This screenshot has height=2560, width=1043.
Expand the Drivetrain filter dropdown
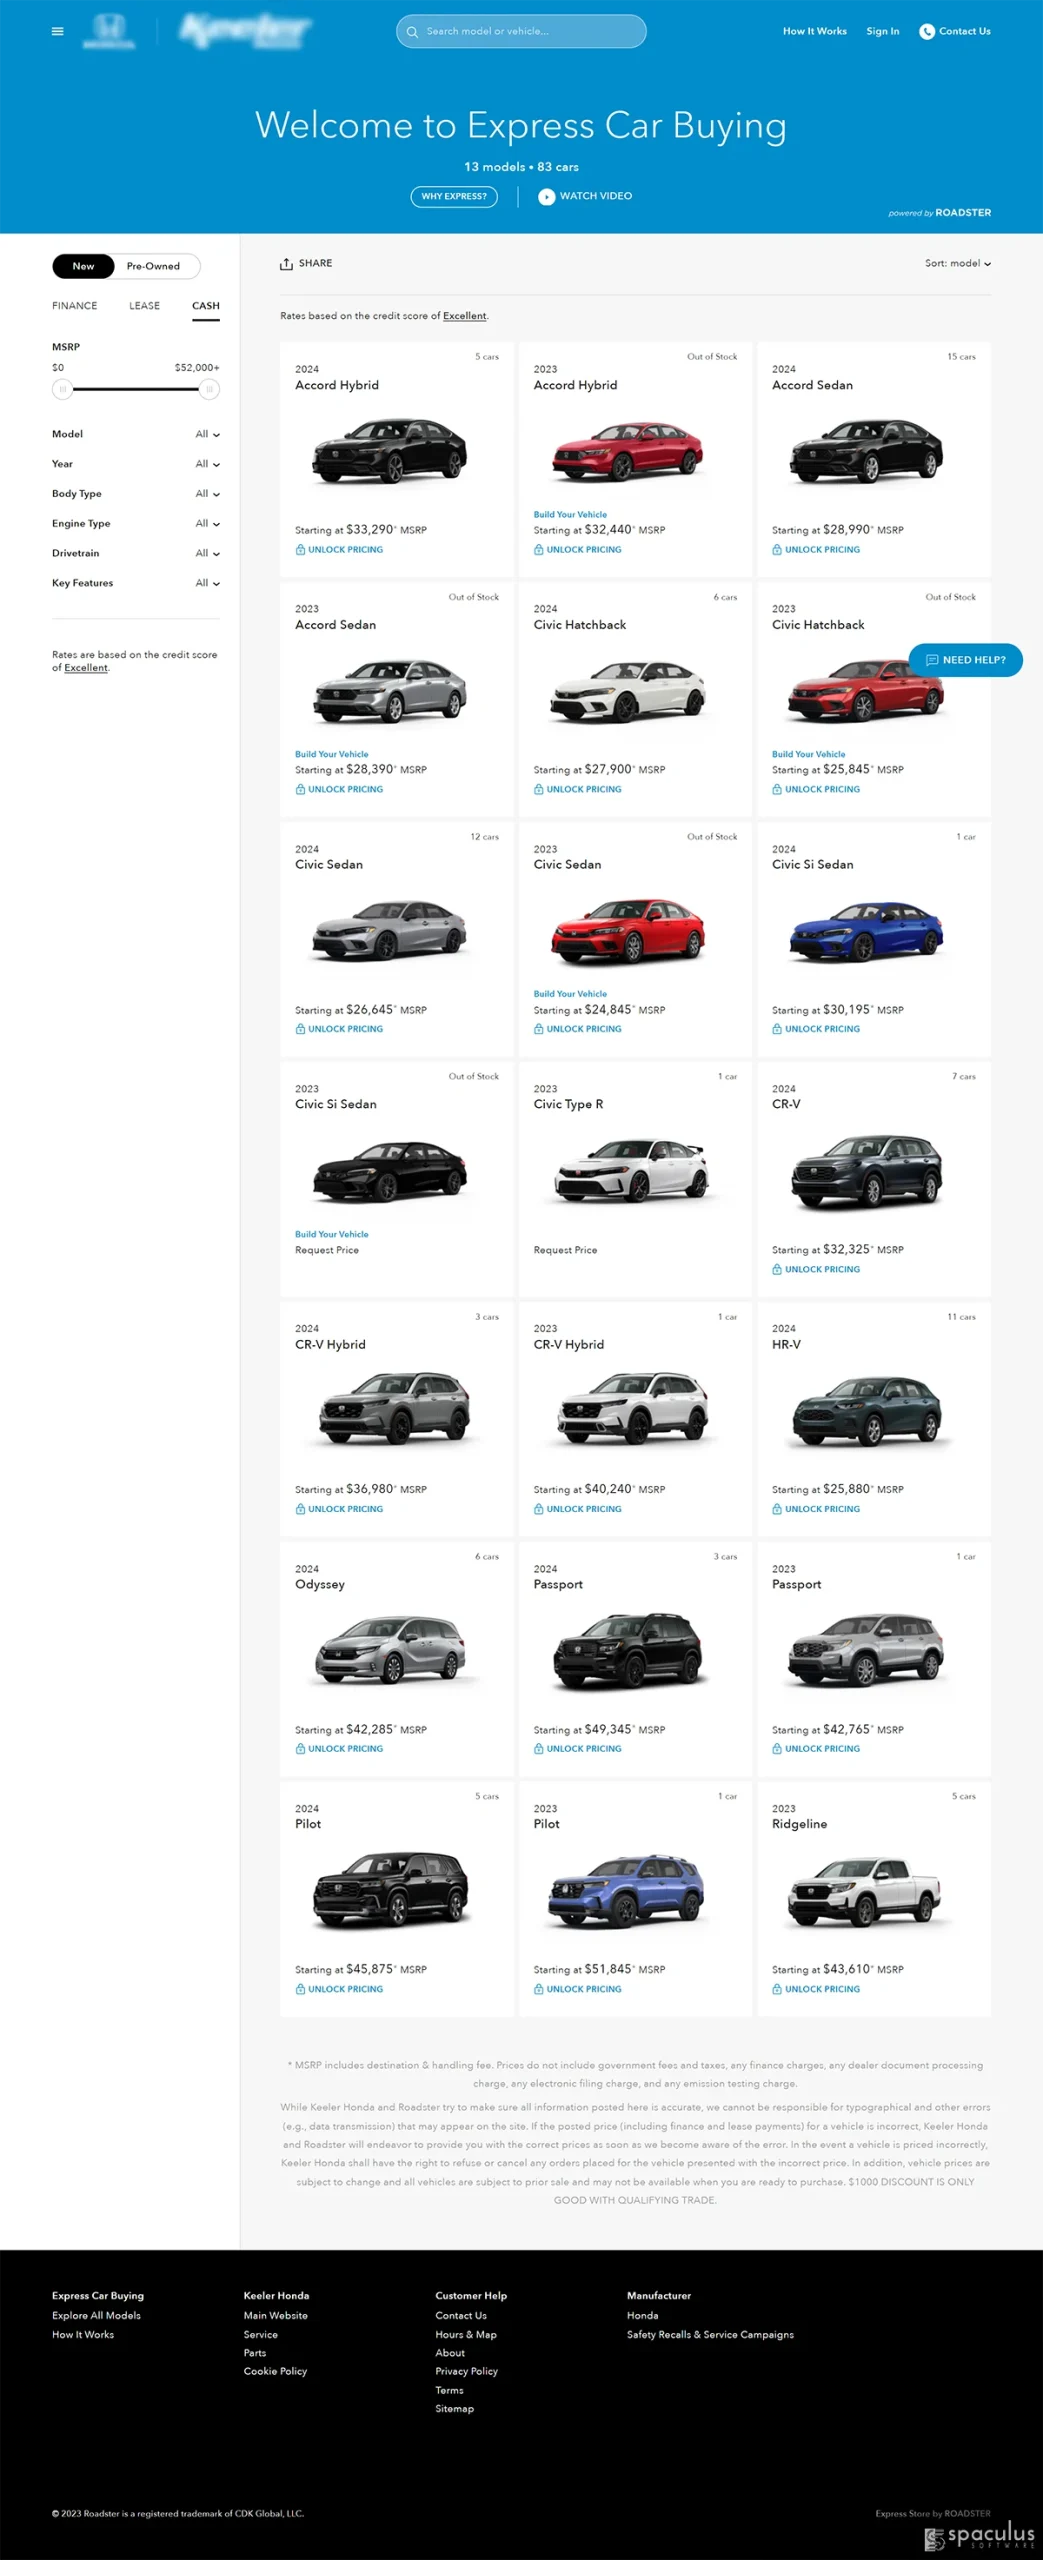point(136,554)
